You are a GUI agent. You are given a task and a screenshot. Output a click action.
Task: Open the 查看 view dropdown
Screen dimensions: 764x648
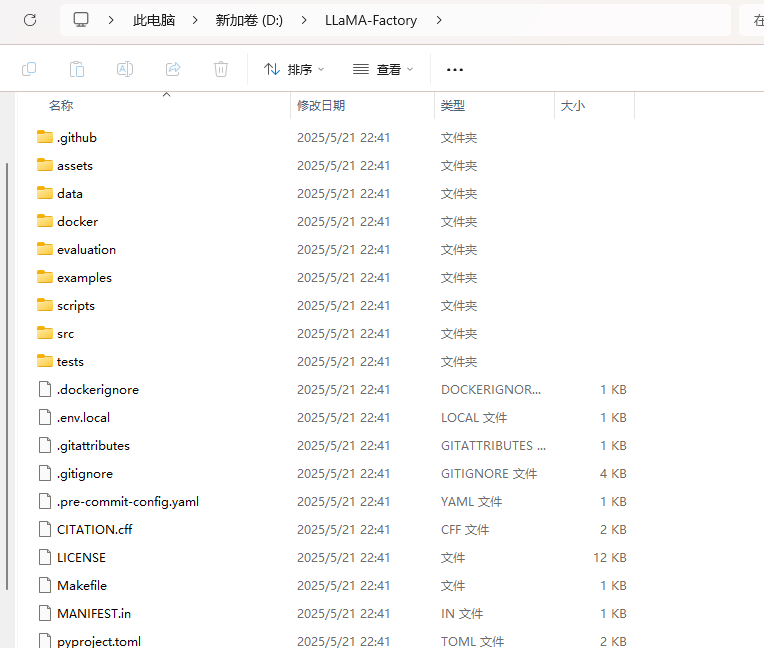[383, 70]
